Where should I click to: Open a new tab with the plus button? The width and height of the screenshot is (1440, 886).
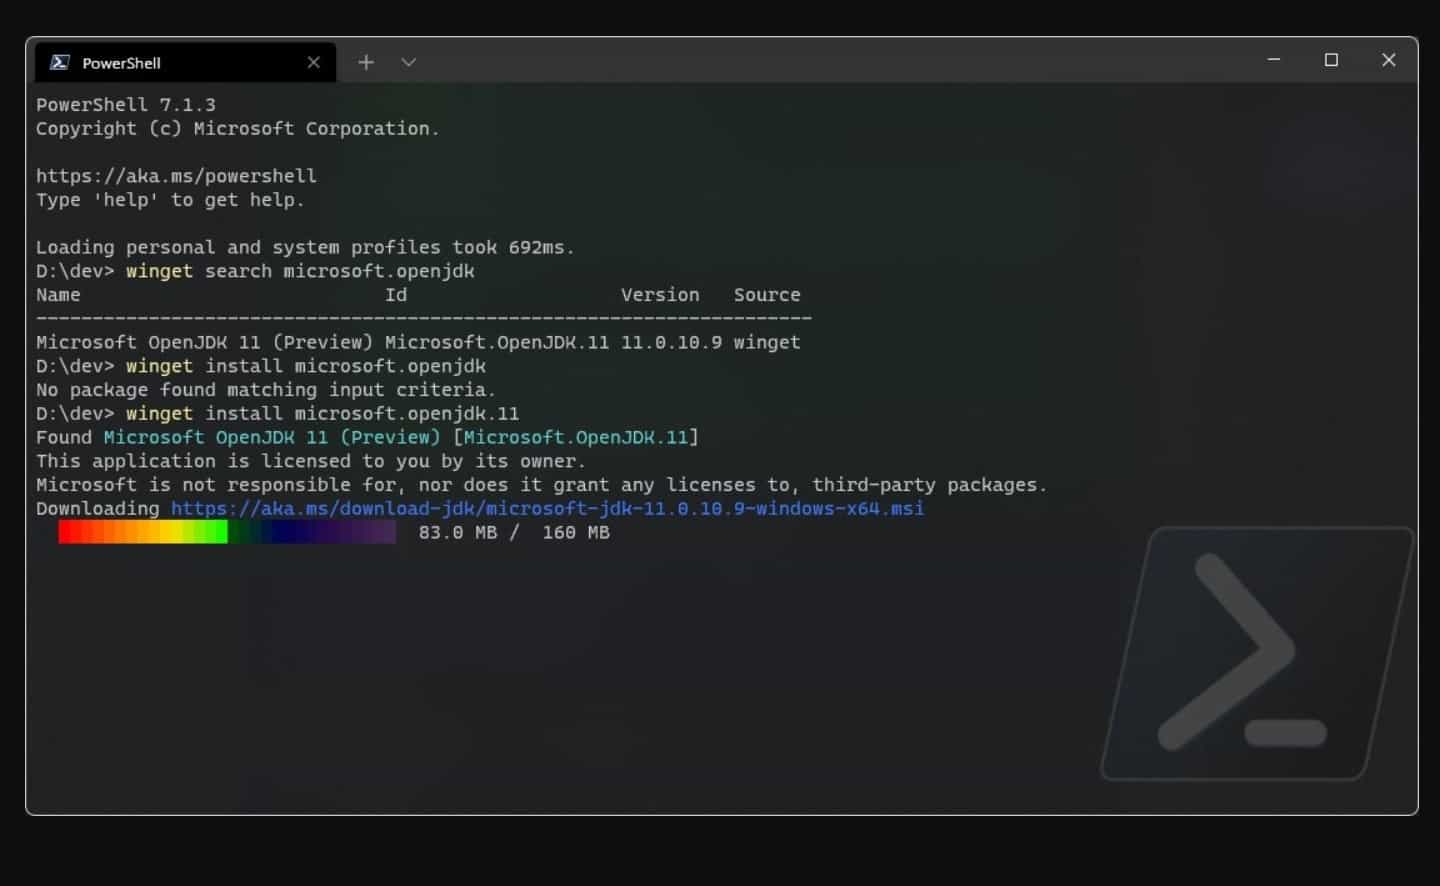click(366, 62)
